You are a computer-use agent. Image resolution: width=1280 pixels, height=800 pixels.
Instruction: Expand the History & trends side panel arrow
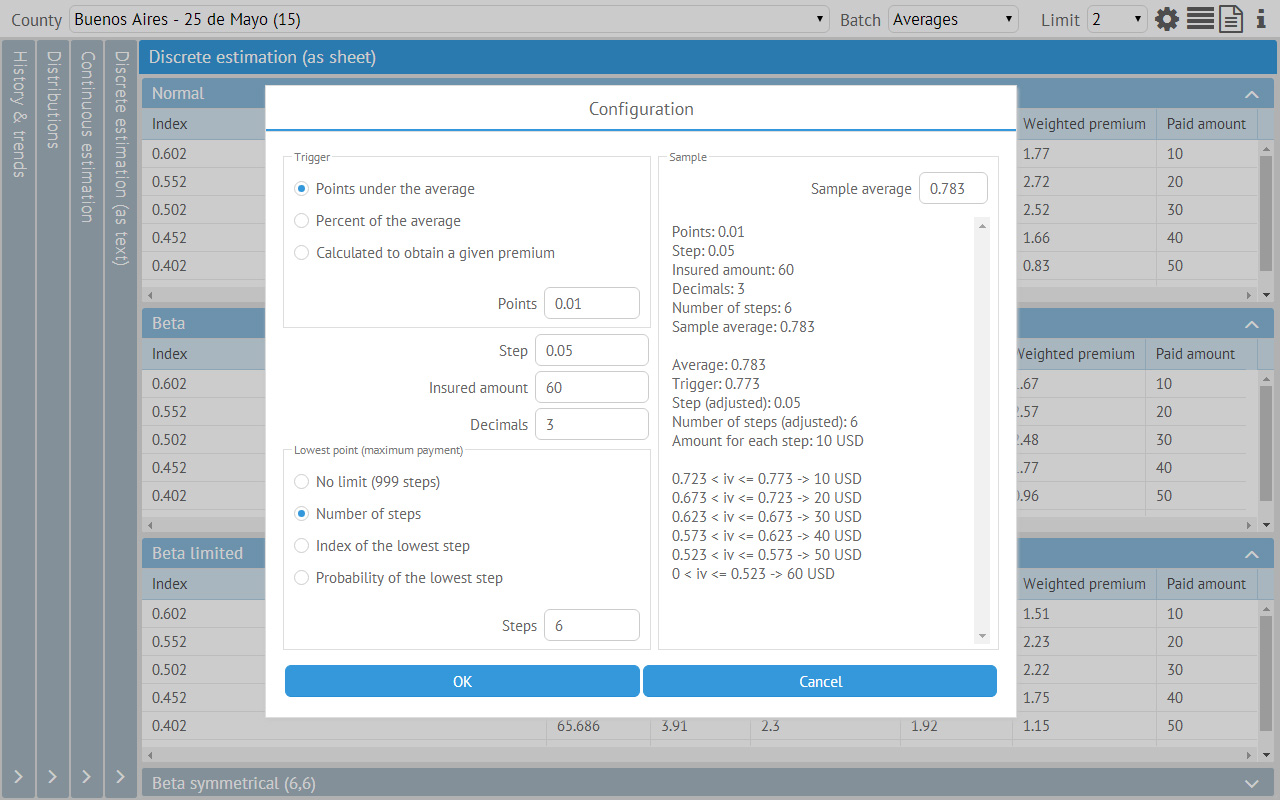click(18, 776)
